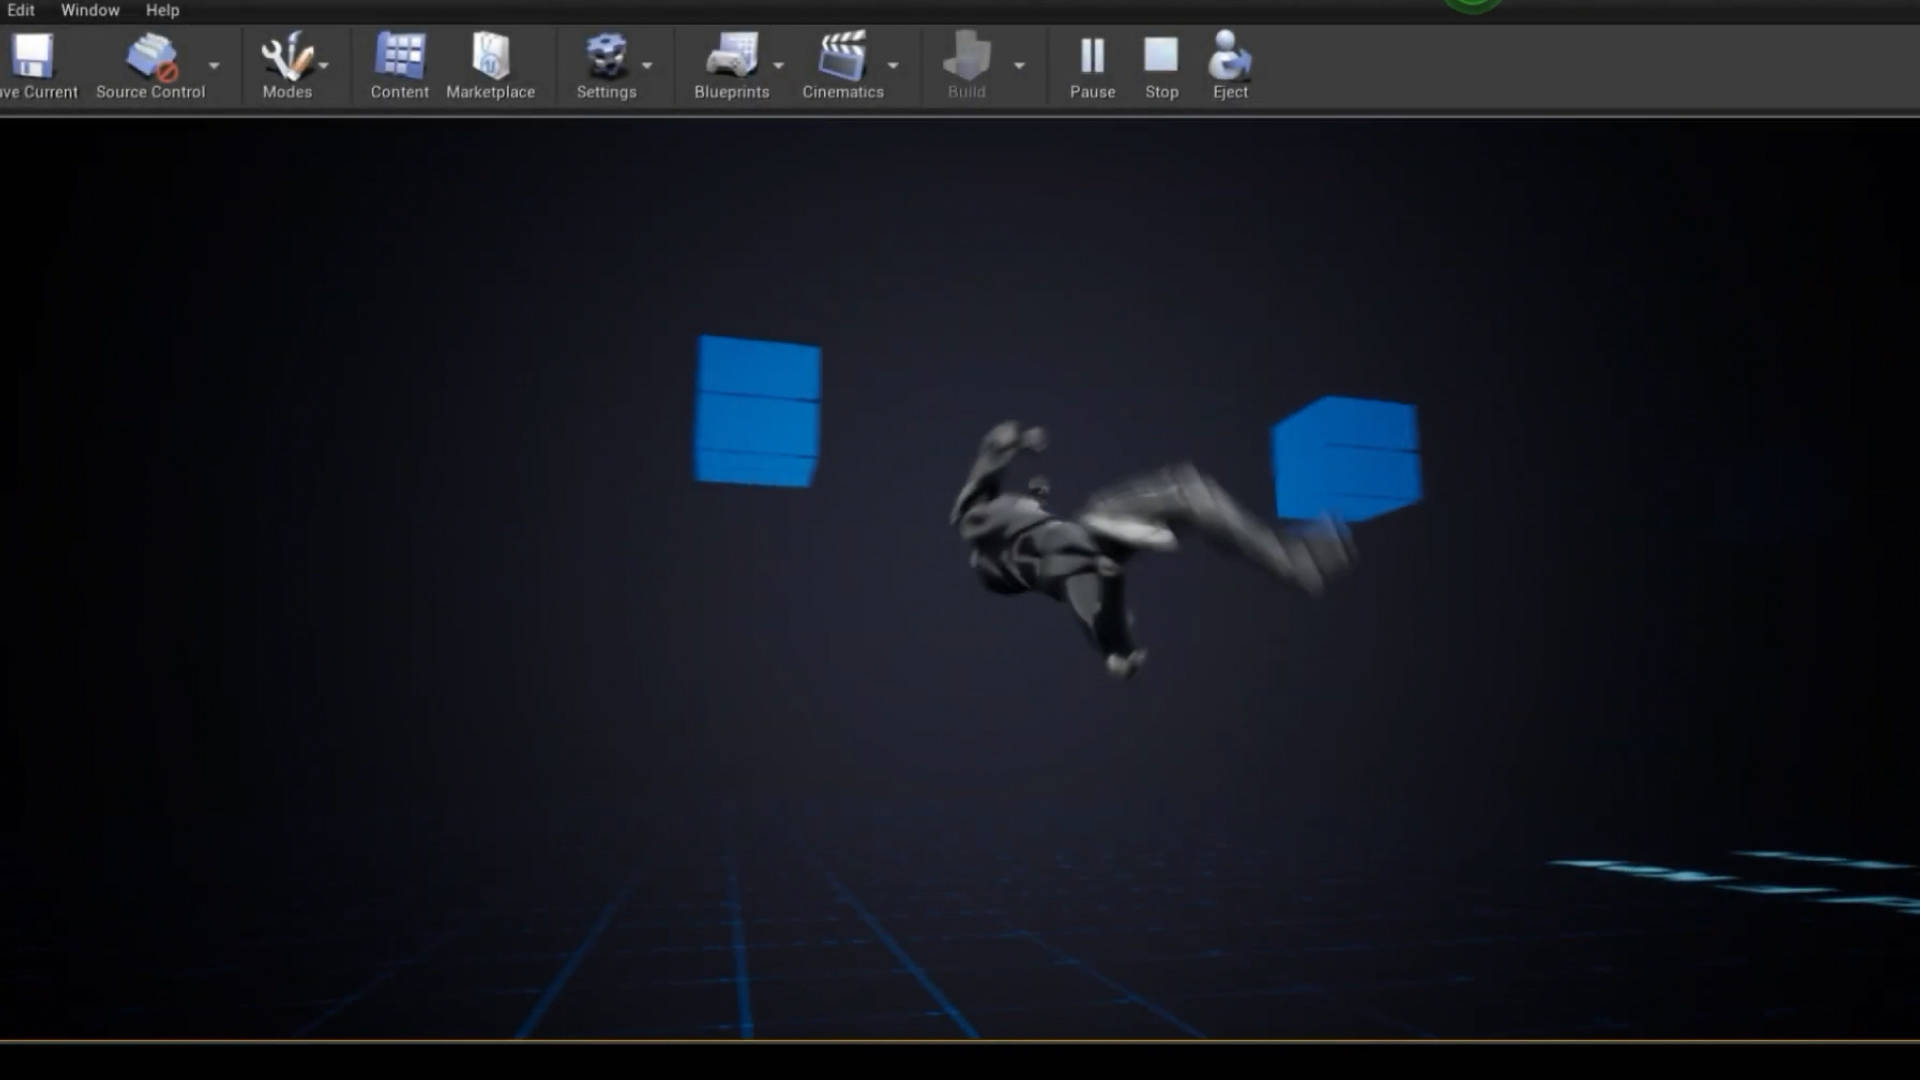The height and width of the screenshot is (1080, 1920).
Task: Open the Window menu
Action: point(90,10)
